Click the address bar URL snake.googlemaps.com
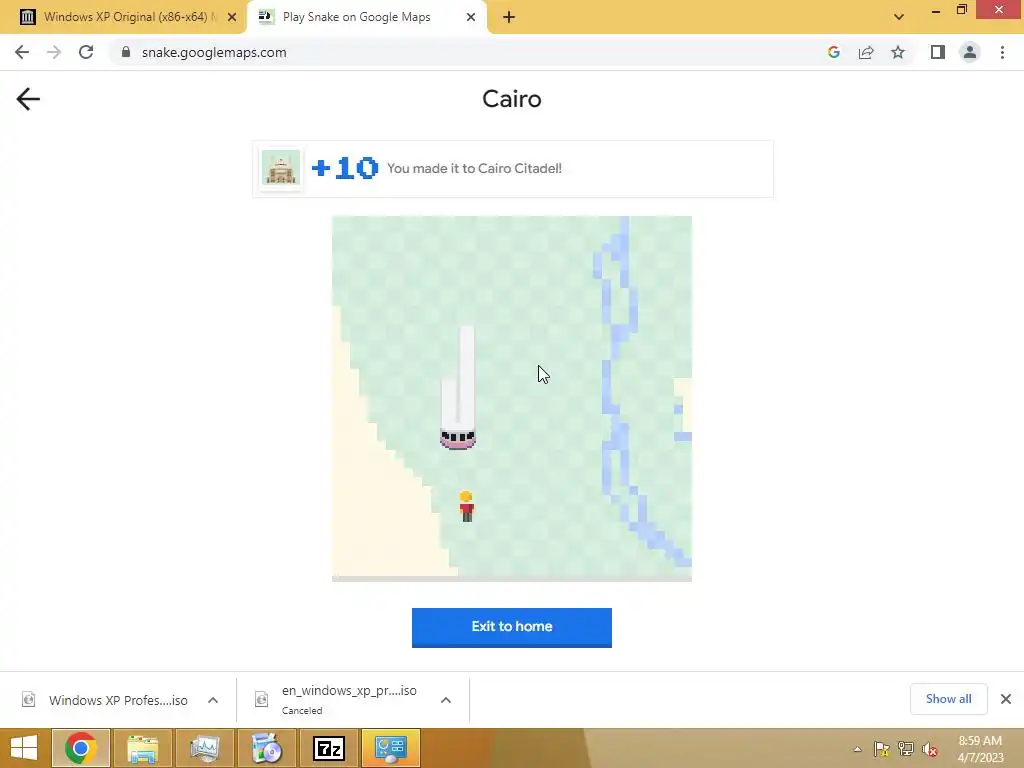The height and width of the screenshot is (768, 1024). tap(214, 52)
